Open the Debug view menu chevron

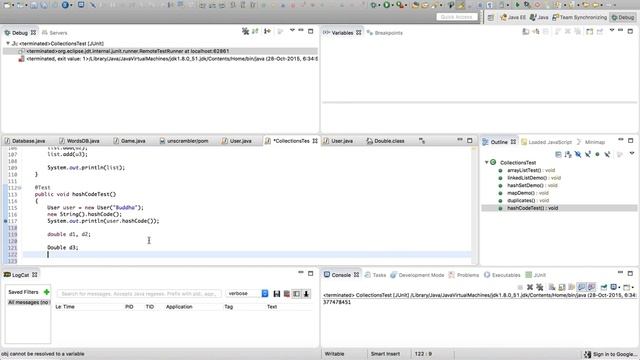(292, 31)
